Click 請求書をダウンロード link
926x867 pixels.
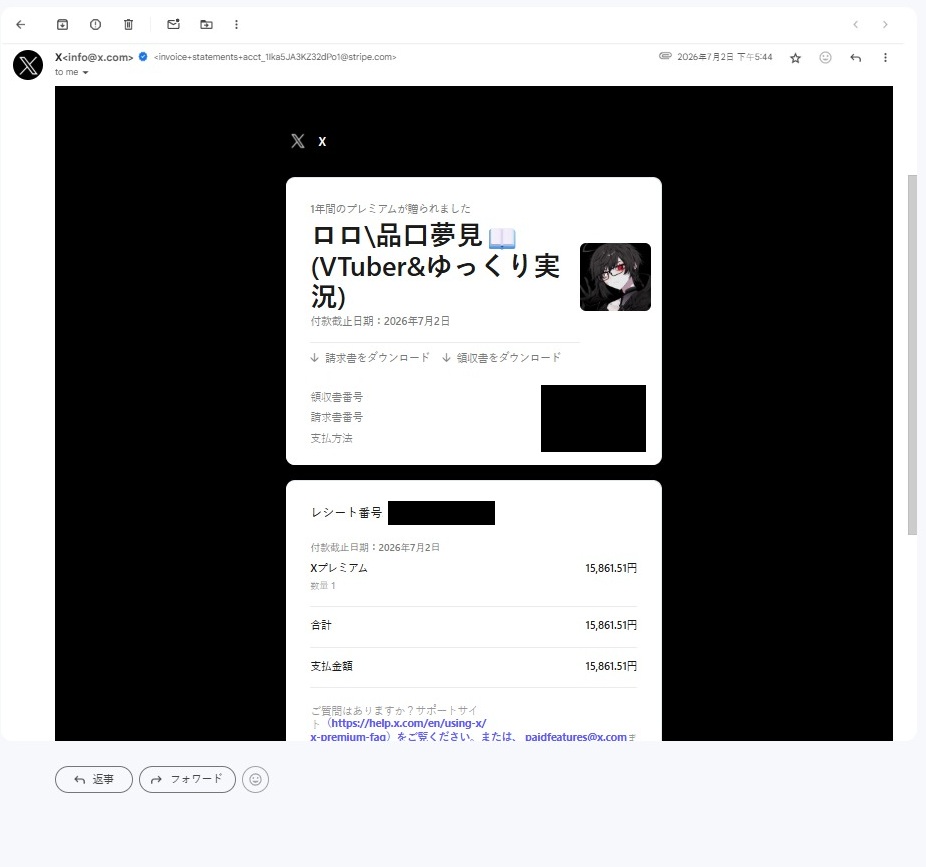pos(370,357)
